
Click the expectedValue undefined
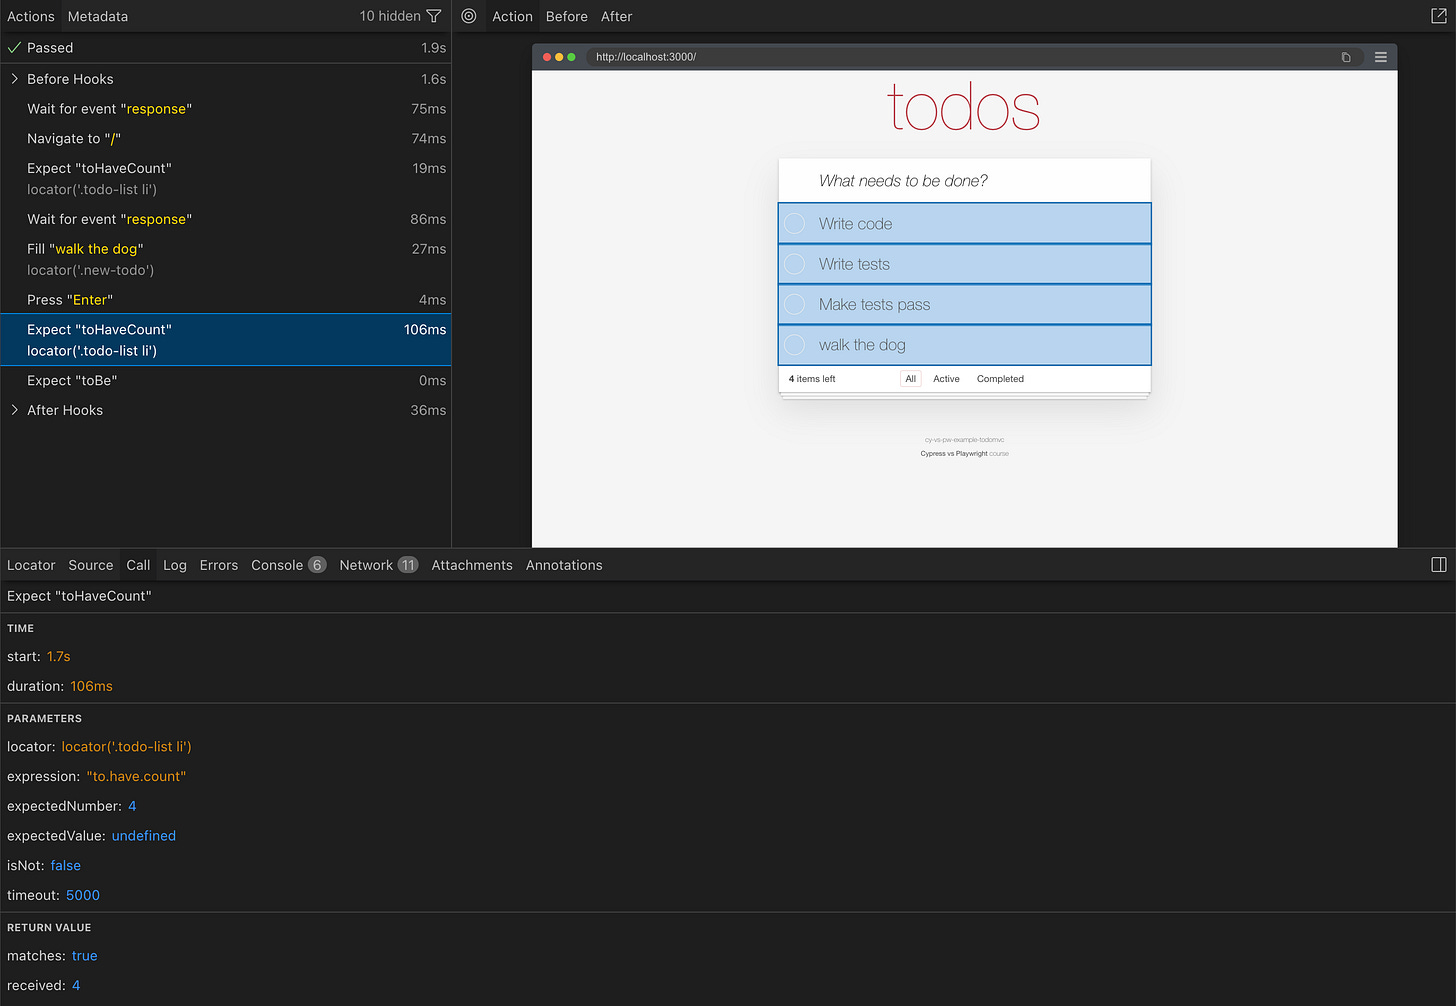pyautogui.click(x=144, y=836)
